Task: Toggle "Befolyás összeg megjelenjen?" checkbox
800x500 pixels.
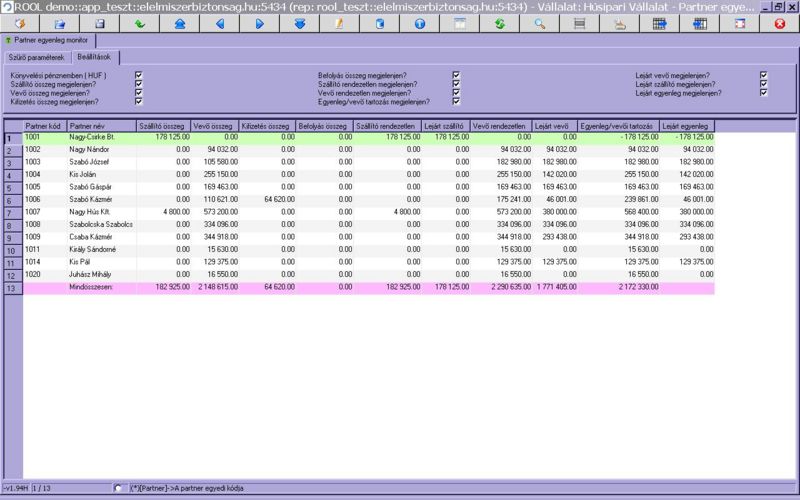Action: click(x=455, y=75)
